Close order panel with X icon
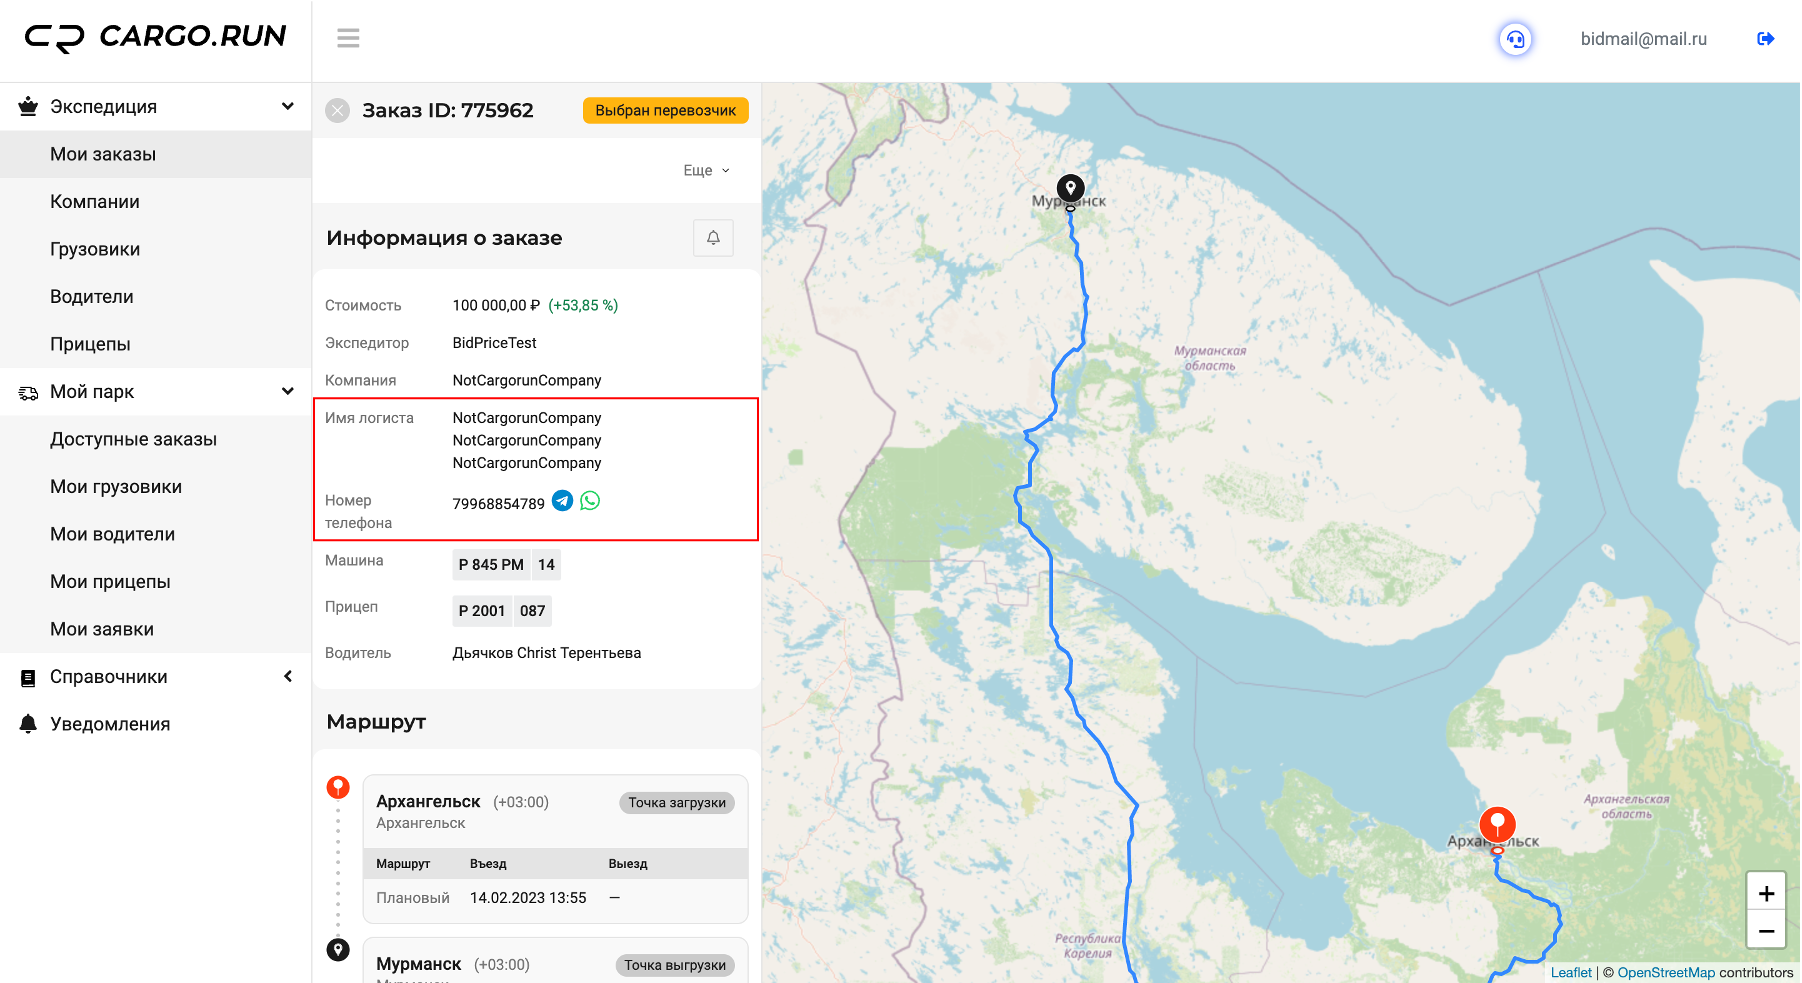 [338, 111]
